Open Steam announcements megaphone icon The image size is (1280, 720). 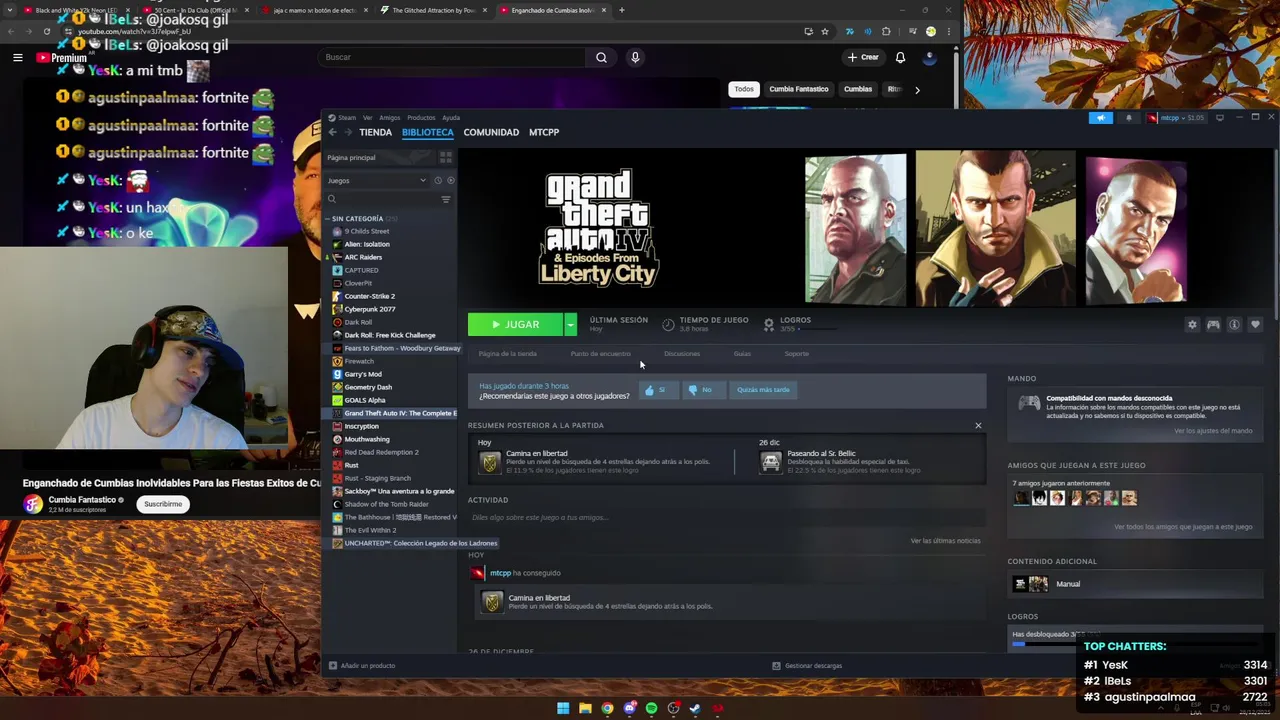[x=1100, y=118]
